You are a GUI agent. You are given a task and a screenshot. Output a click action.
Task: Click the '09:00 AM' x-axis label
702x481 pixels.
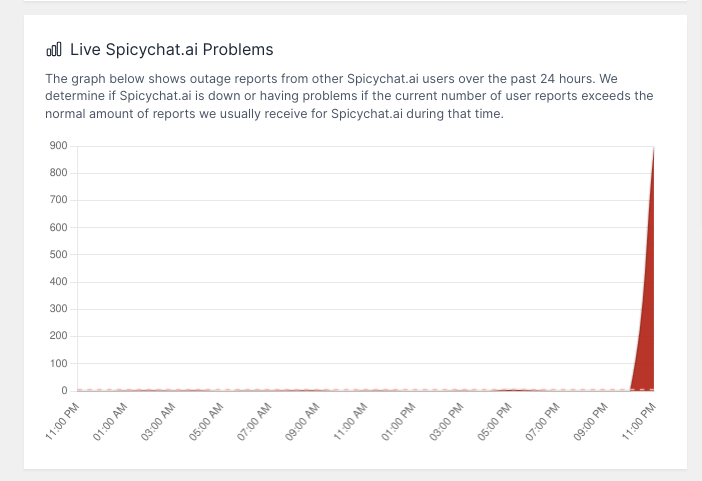click(302, 422)
